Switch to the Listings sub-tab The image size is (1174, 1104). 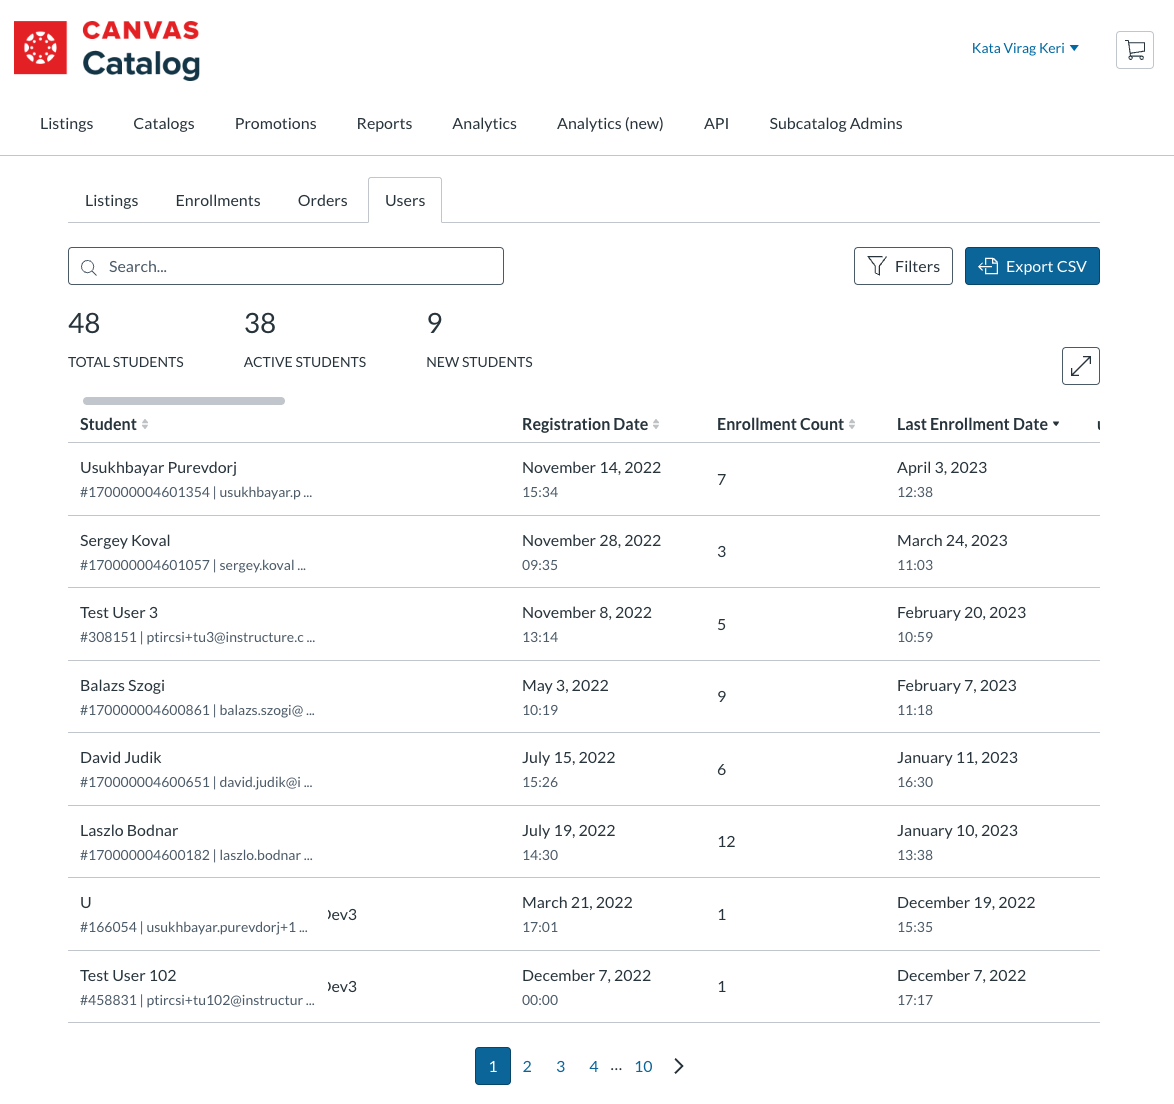112,201
